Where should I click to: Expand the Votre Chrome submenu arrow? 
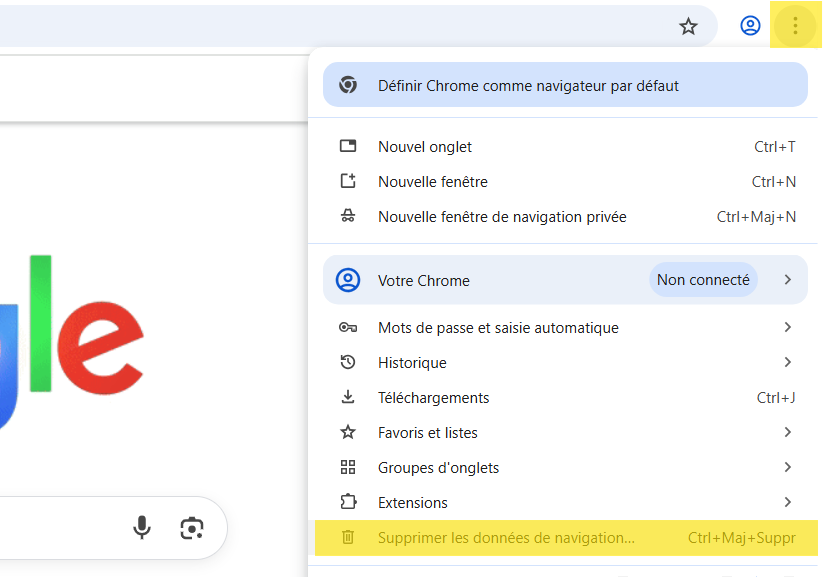pyautogui.click(x=788, y=280)
